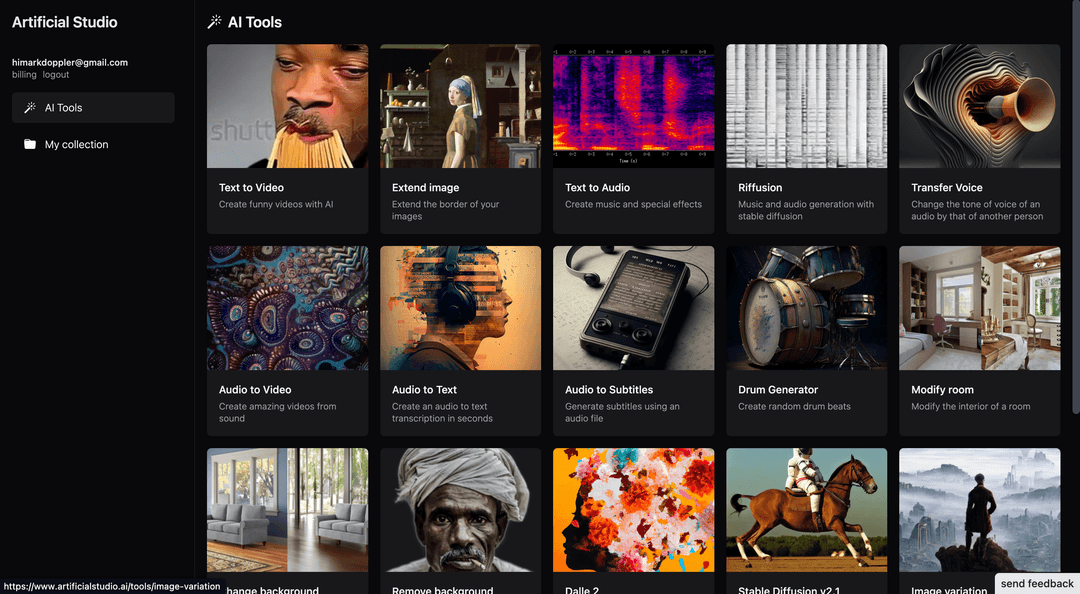Screen dimensions: 1080x594
Task: Launch the Drum Generator tool
Action: point(806,340)
